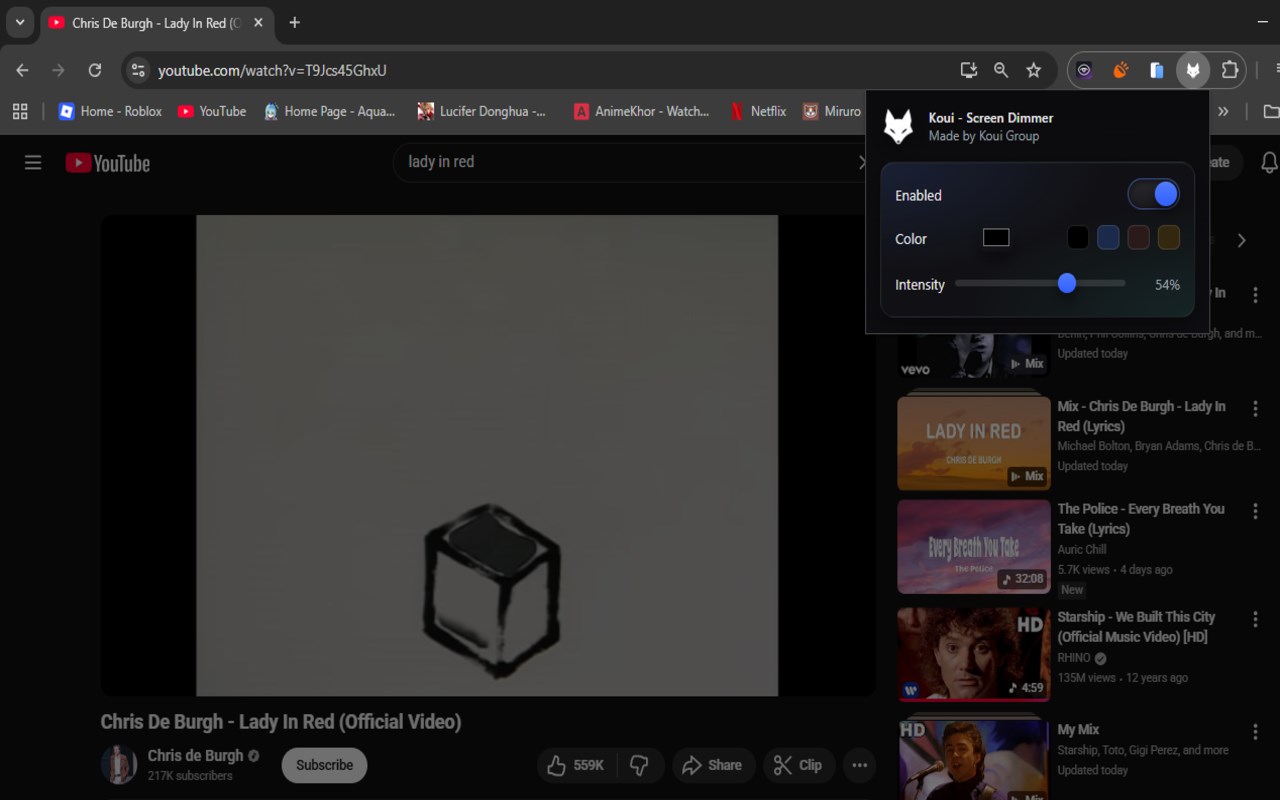Click the purple eye extension icon
Screen dimensions: 1280x800
pos(1084,70)
